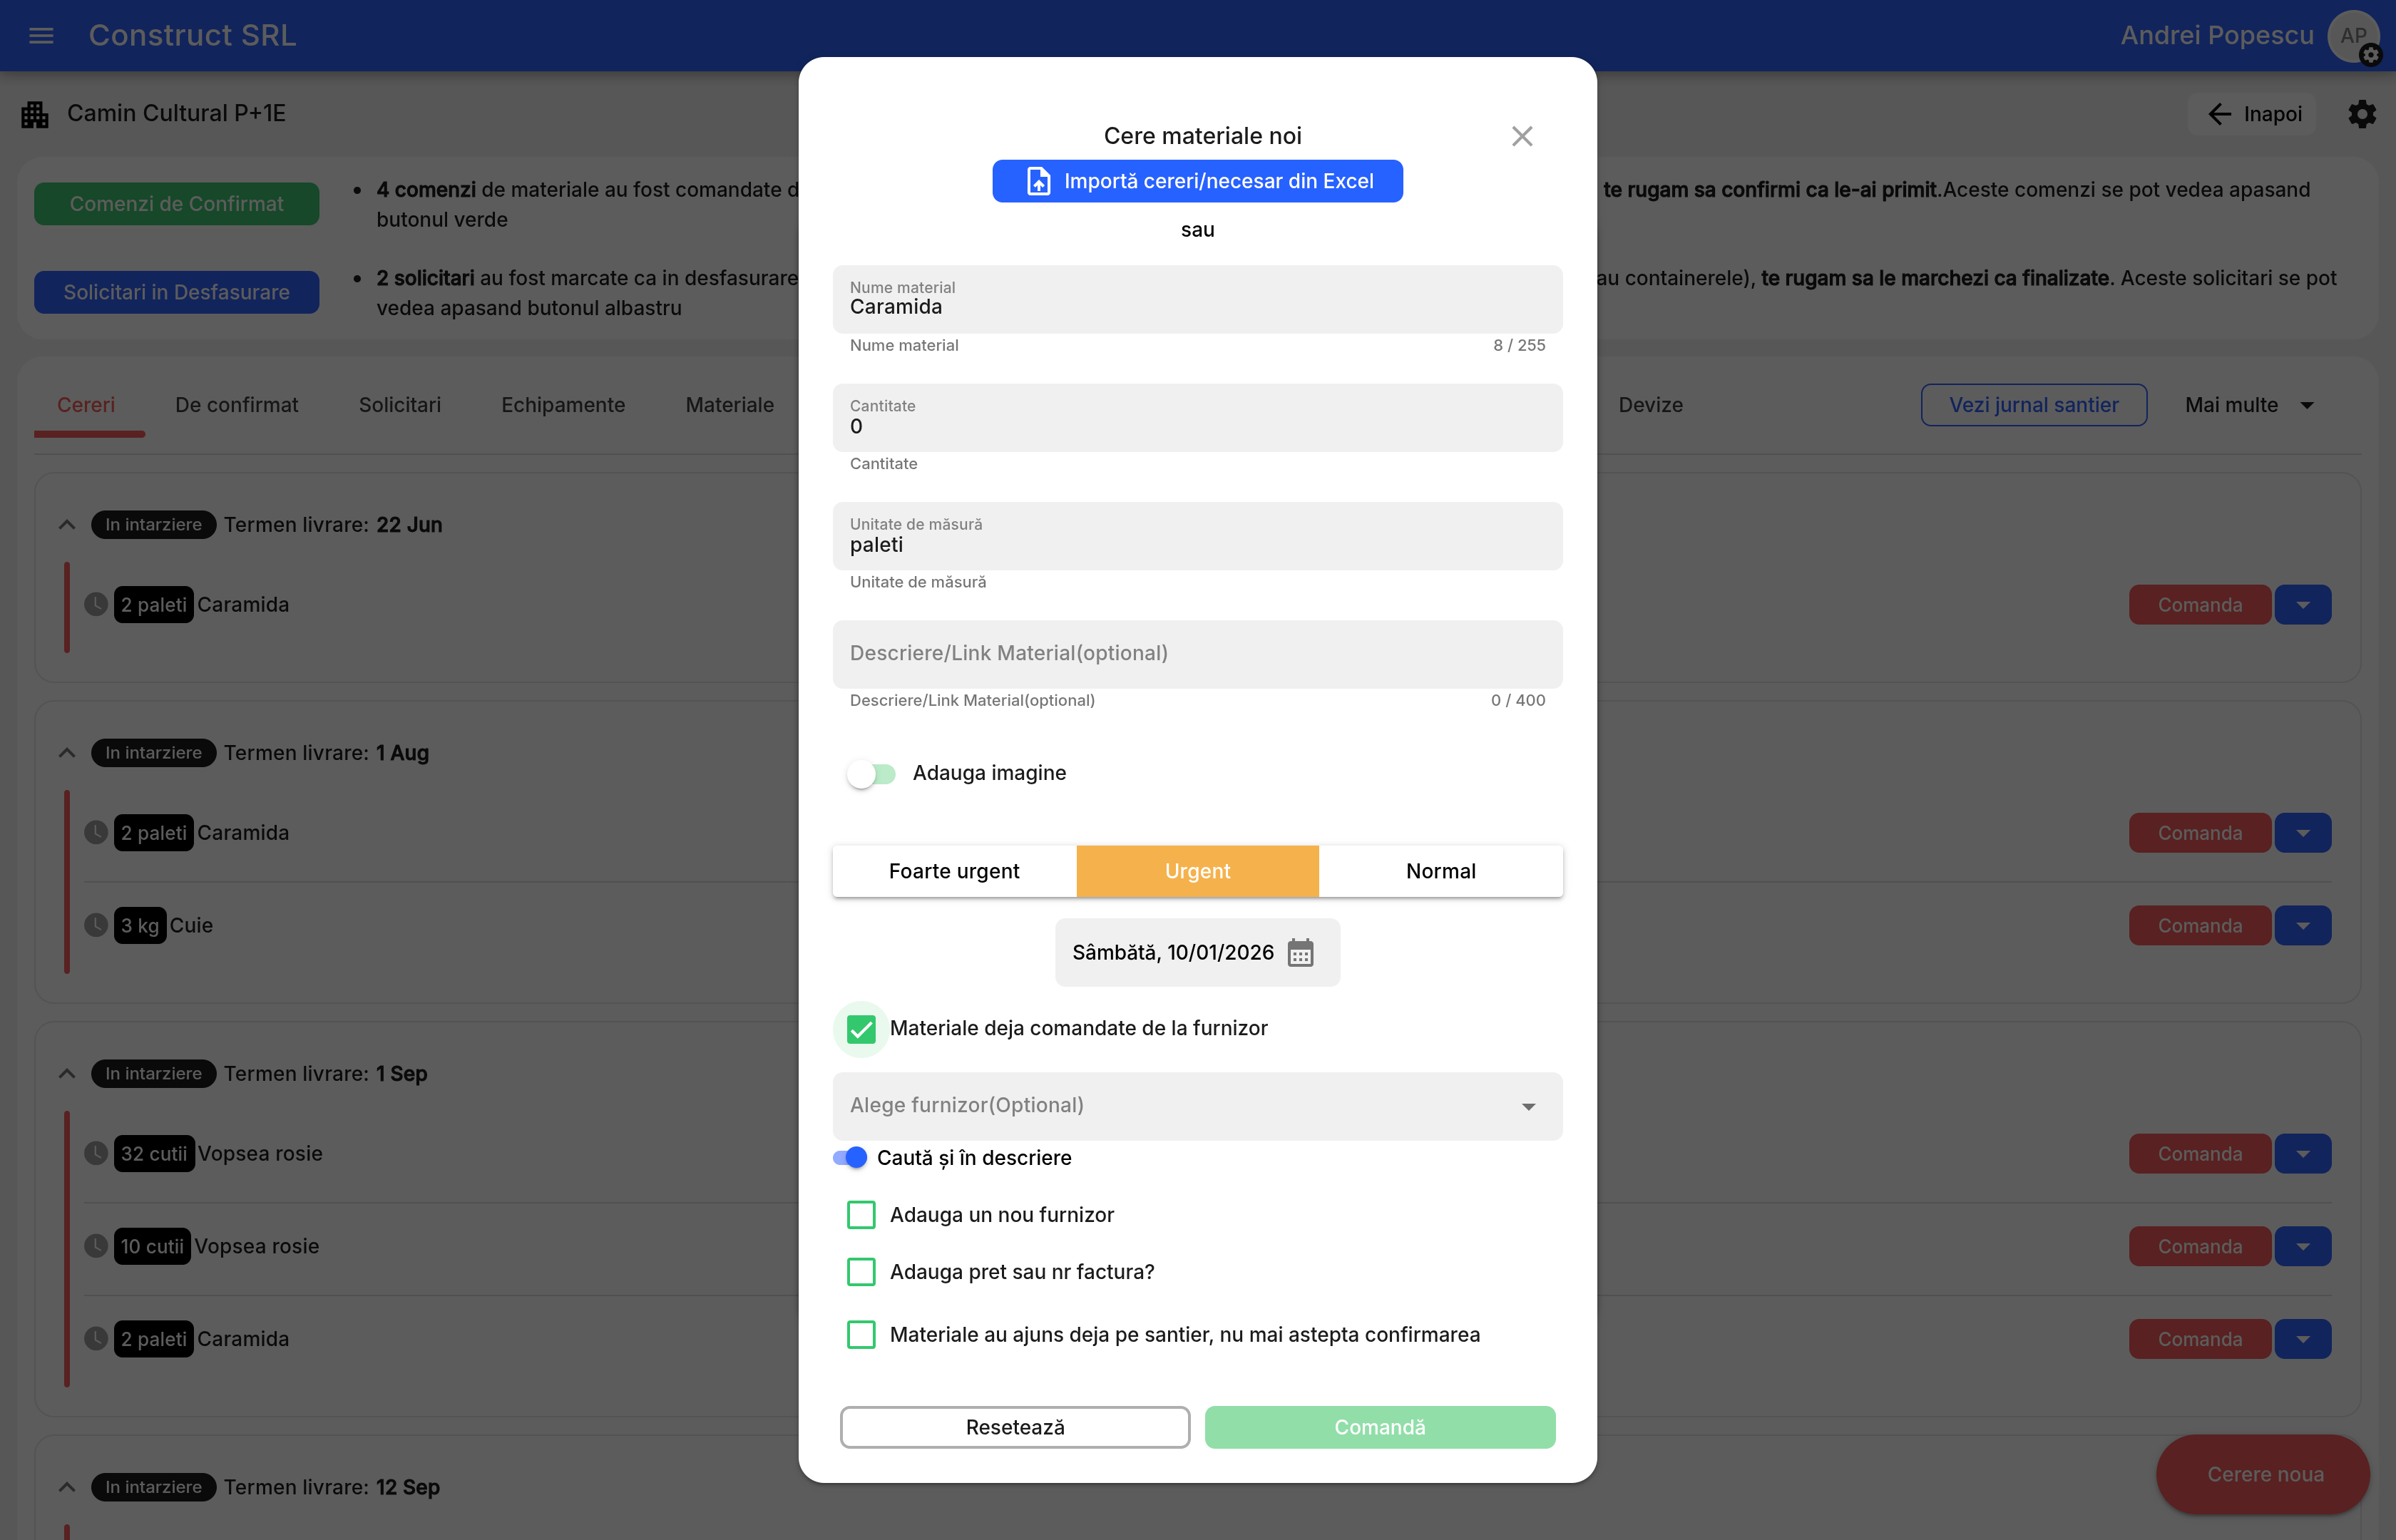This screenshot has height=1540, width=2396.
Task: Click the Resetează button
Action: coord(1014,1427)
